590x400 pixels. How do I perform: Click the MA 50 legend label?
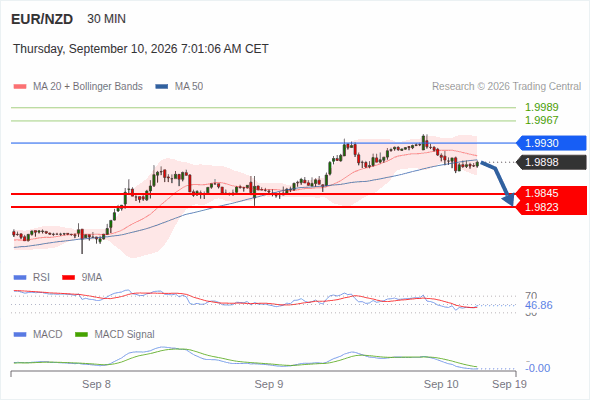189,87
